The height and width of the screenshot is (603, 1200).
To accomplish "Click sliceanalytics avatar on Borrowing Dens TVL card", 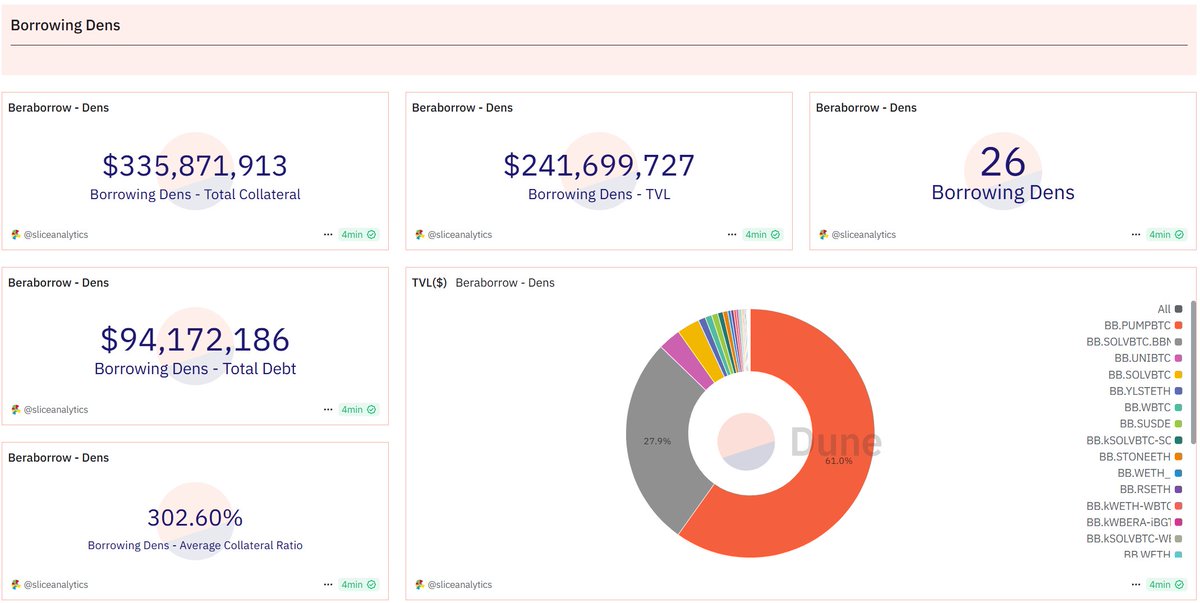I will click(x=419, y=235).
